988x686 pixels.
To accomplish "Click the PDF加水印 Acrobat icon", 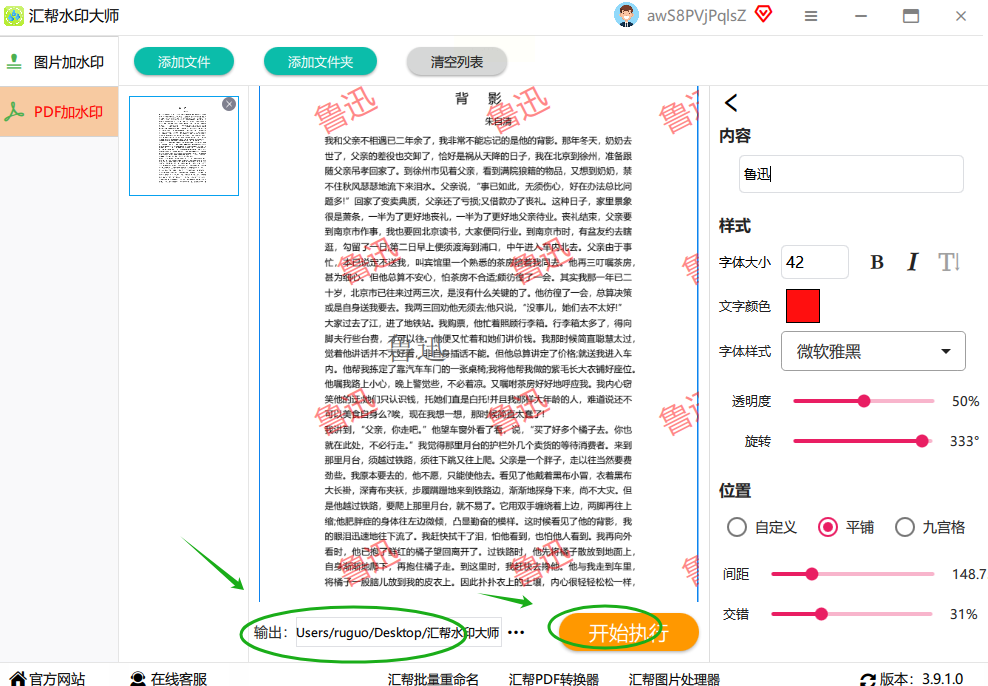I will [14, 111].
